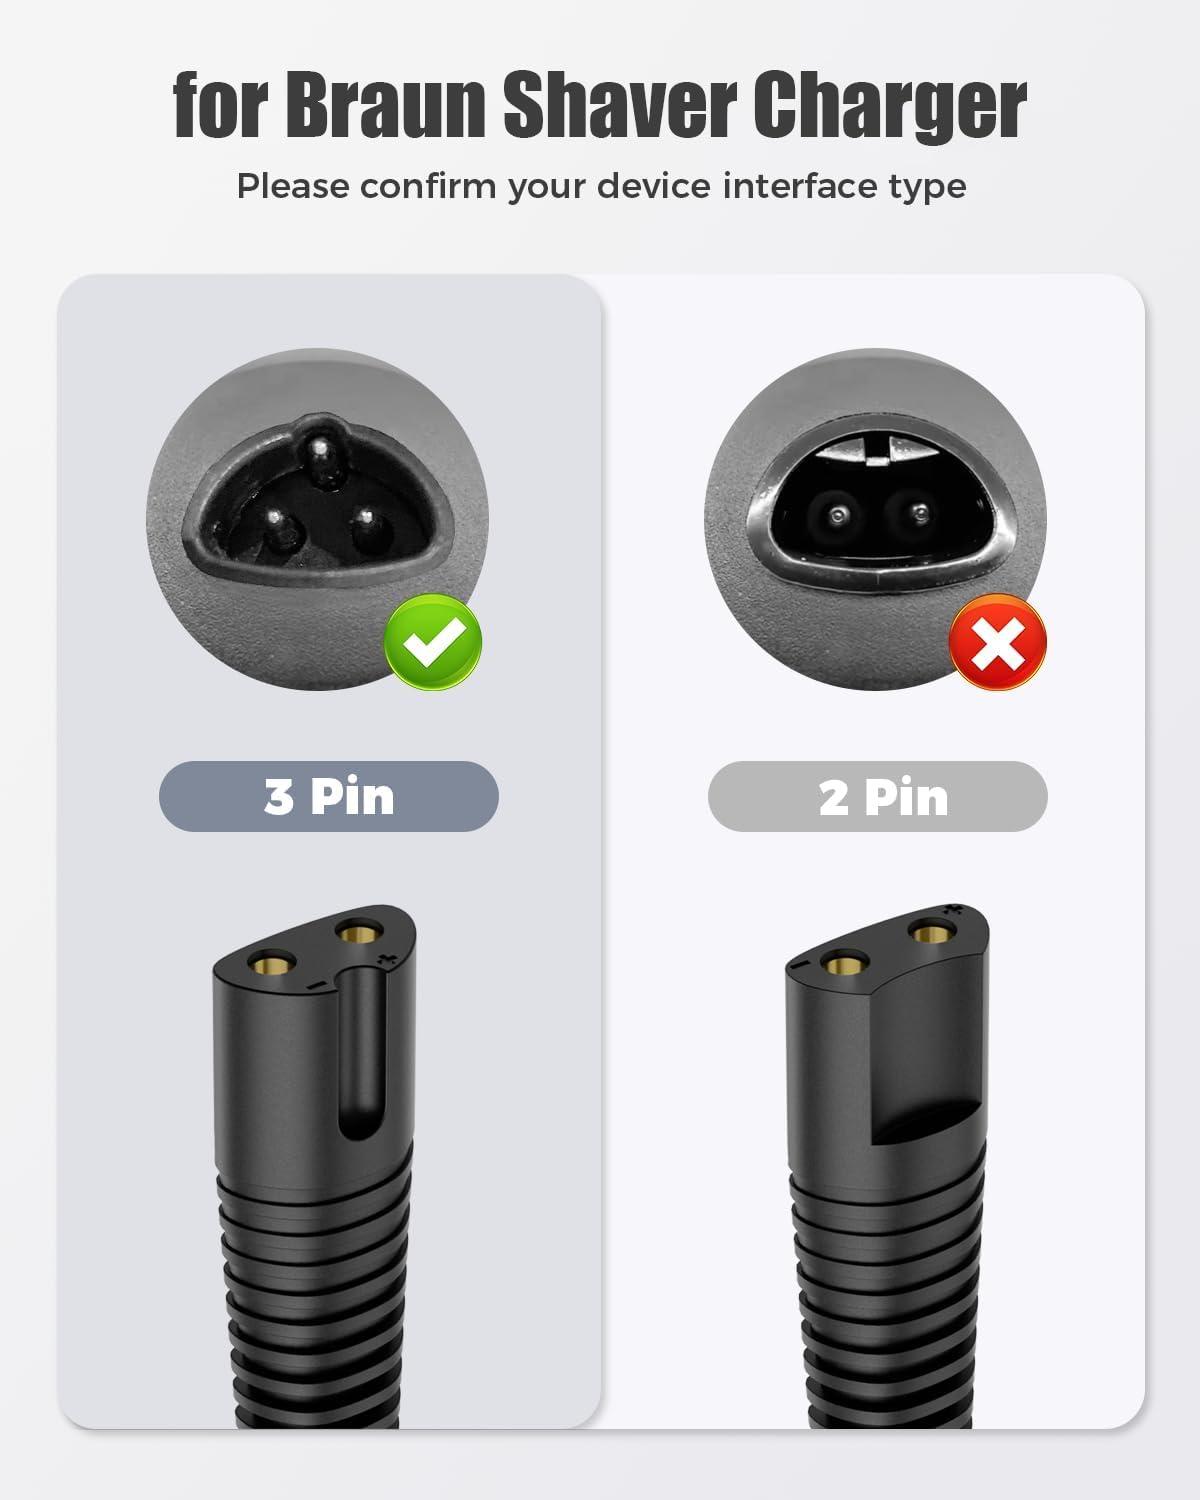The width and height of the screenshot is (1200, 1500).
Task: Click the green checkmark icon
Action: (x=434, y=641)
